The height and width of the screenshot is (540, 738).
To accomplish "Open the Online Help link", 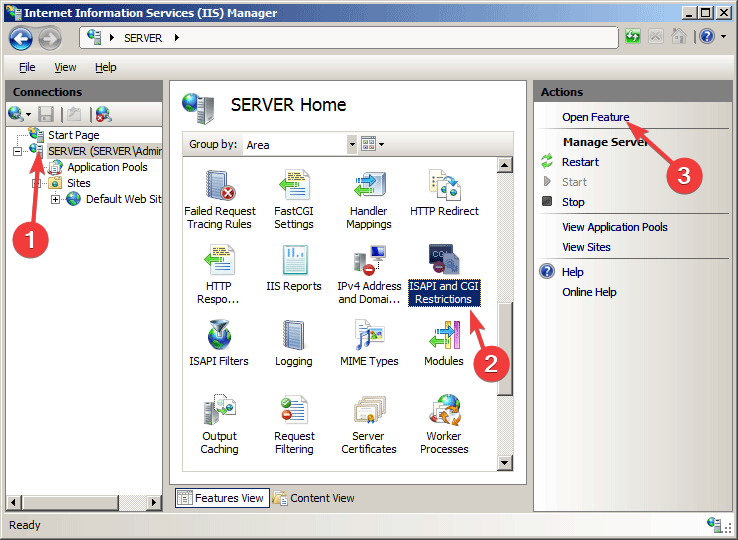I will pos(589,292).
